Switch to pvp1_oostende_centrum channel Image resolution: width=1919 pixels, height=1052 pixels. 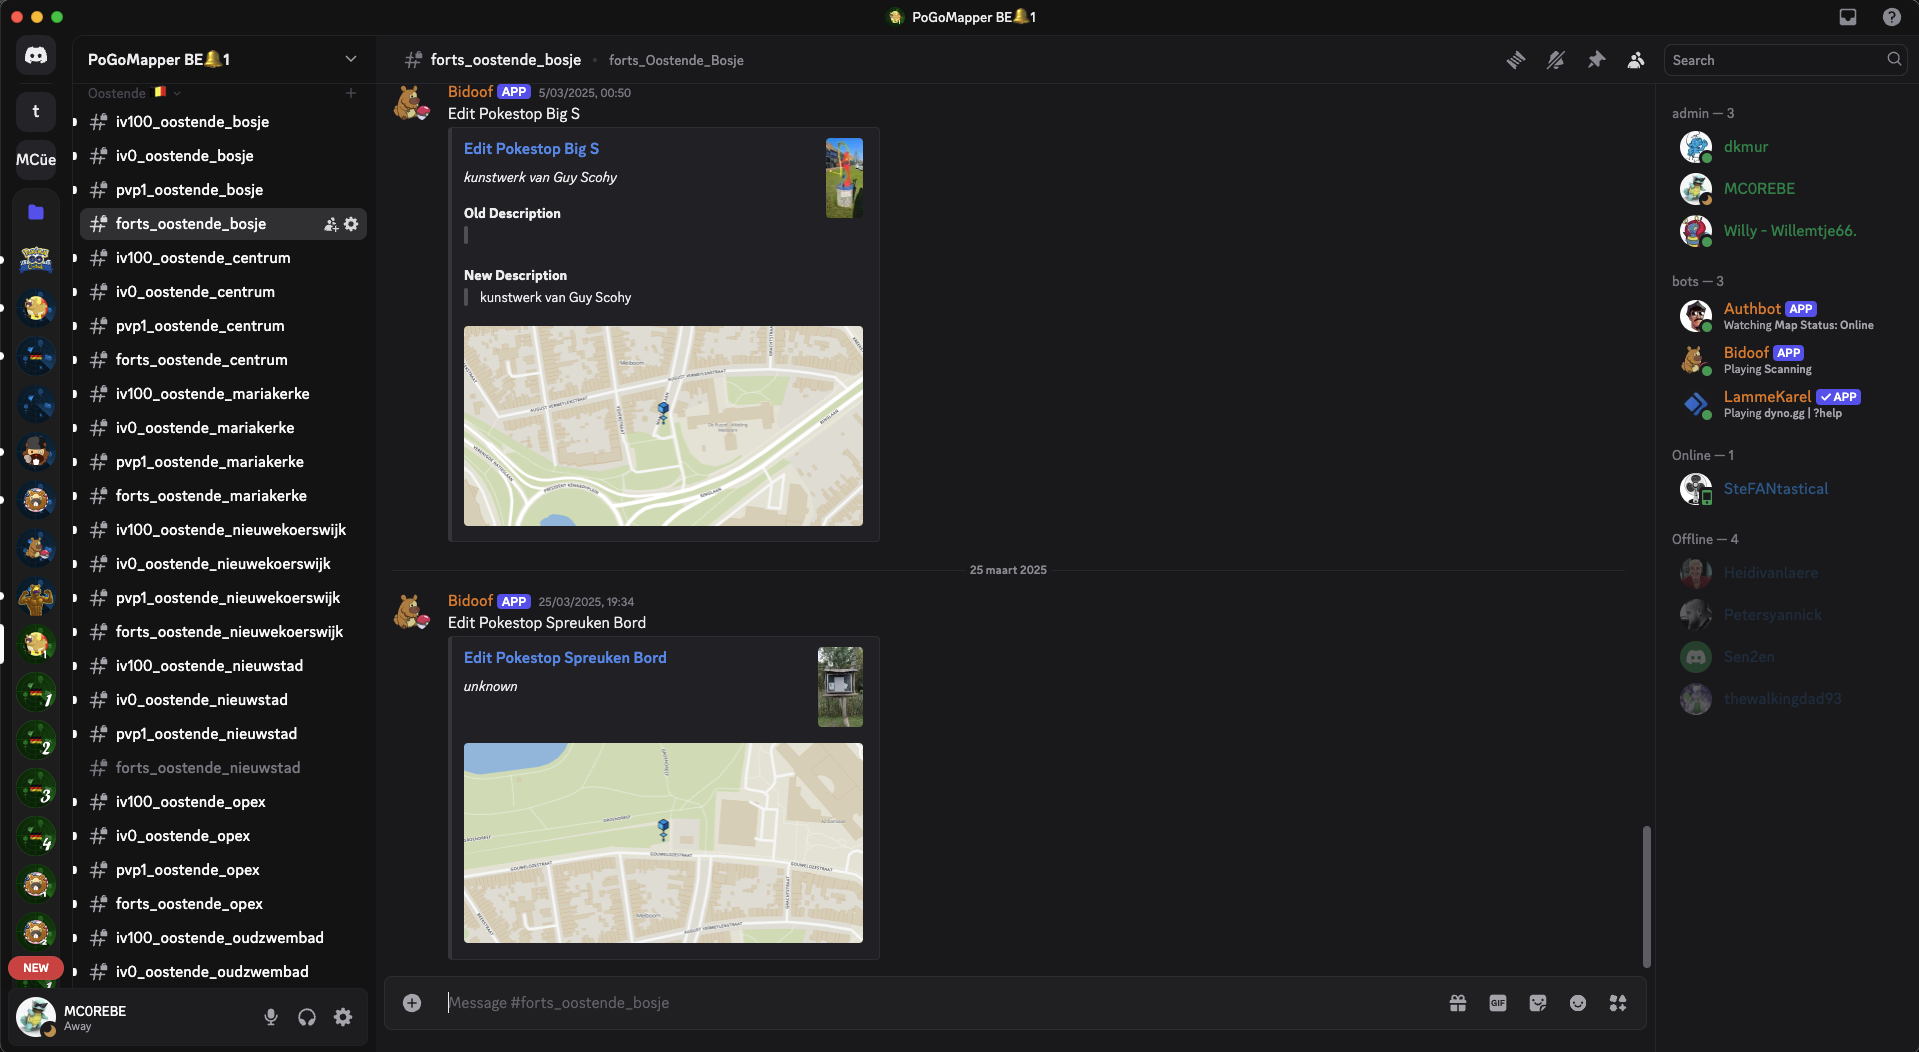223,326
